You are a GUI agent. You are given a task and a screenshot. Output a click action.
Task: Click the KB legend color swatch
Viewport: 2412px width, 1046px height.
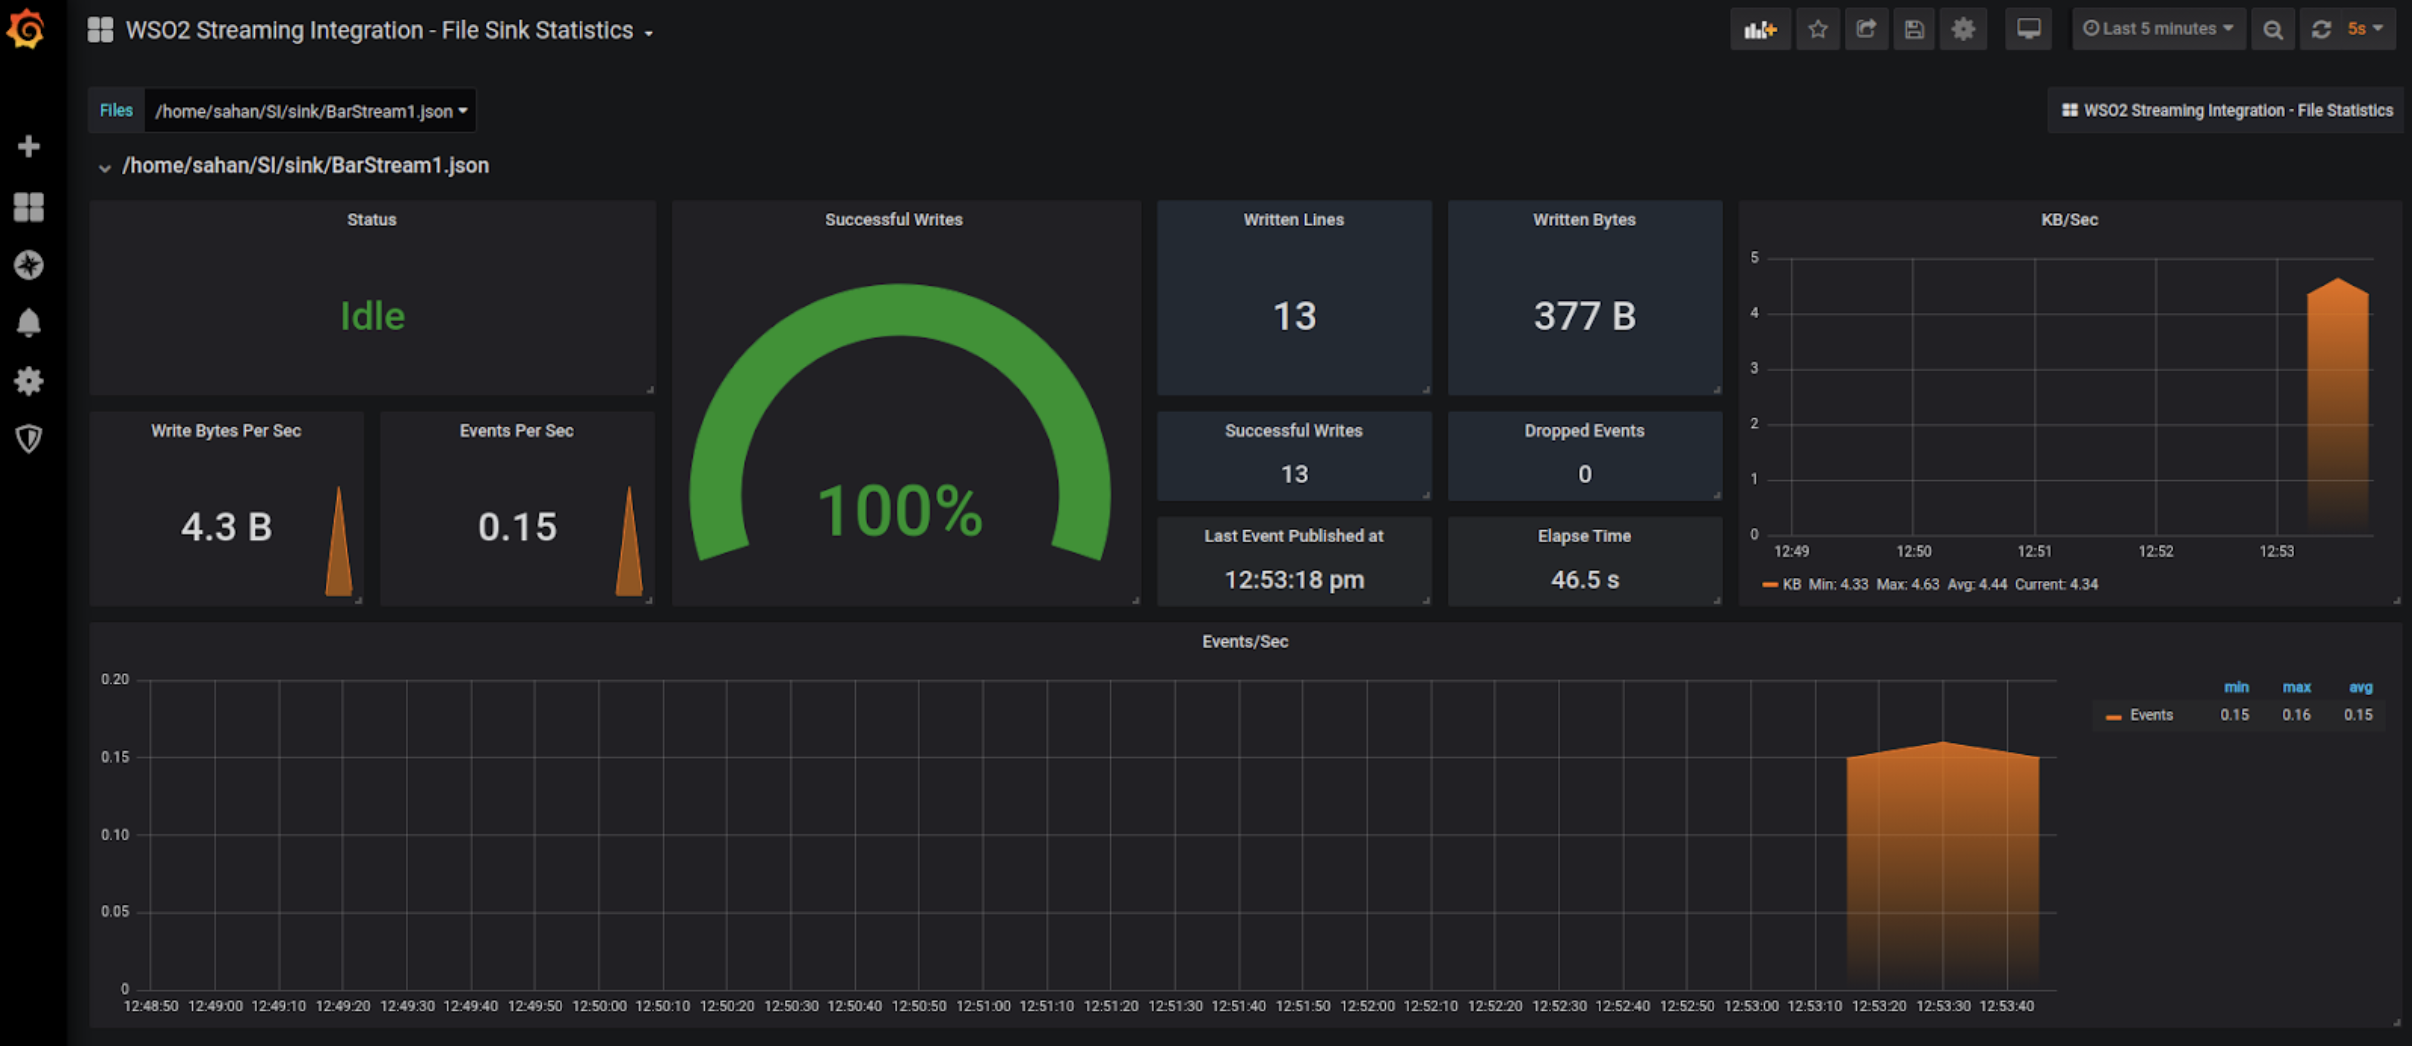[1769, 585]
